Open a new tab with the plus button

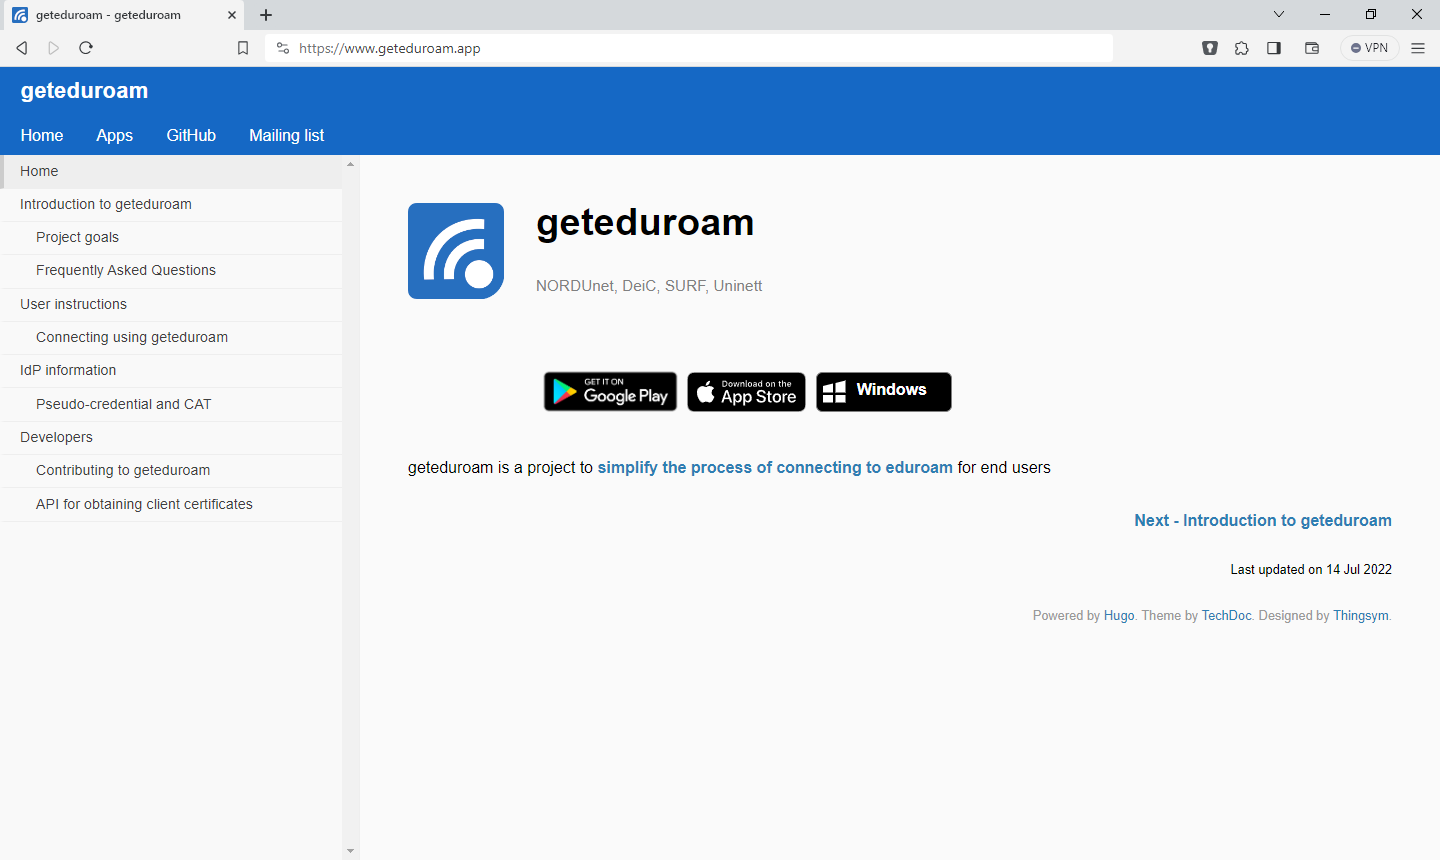[x=266, y=15]
